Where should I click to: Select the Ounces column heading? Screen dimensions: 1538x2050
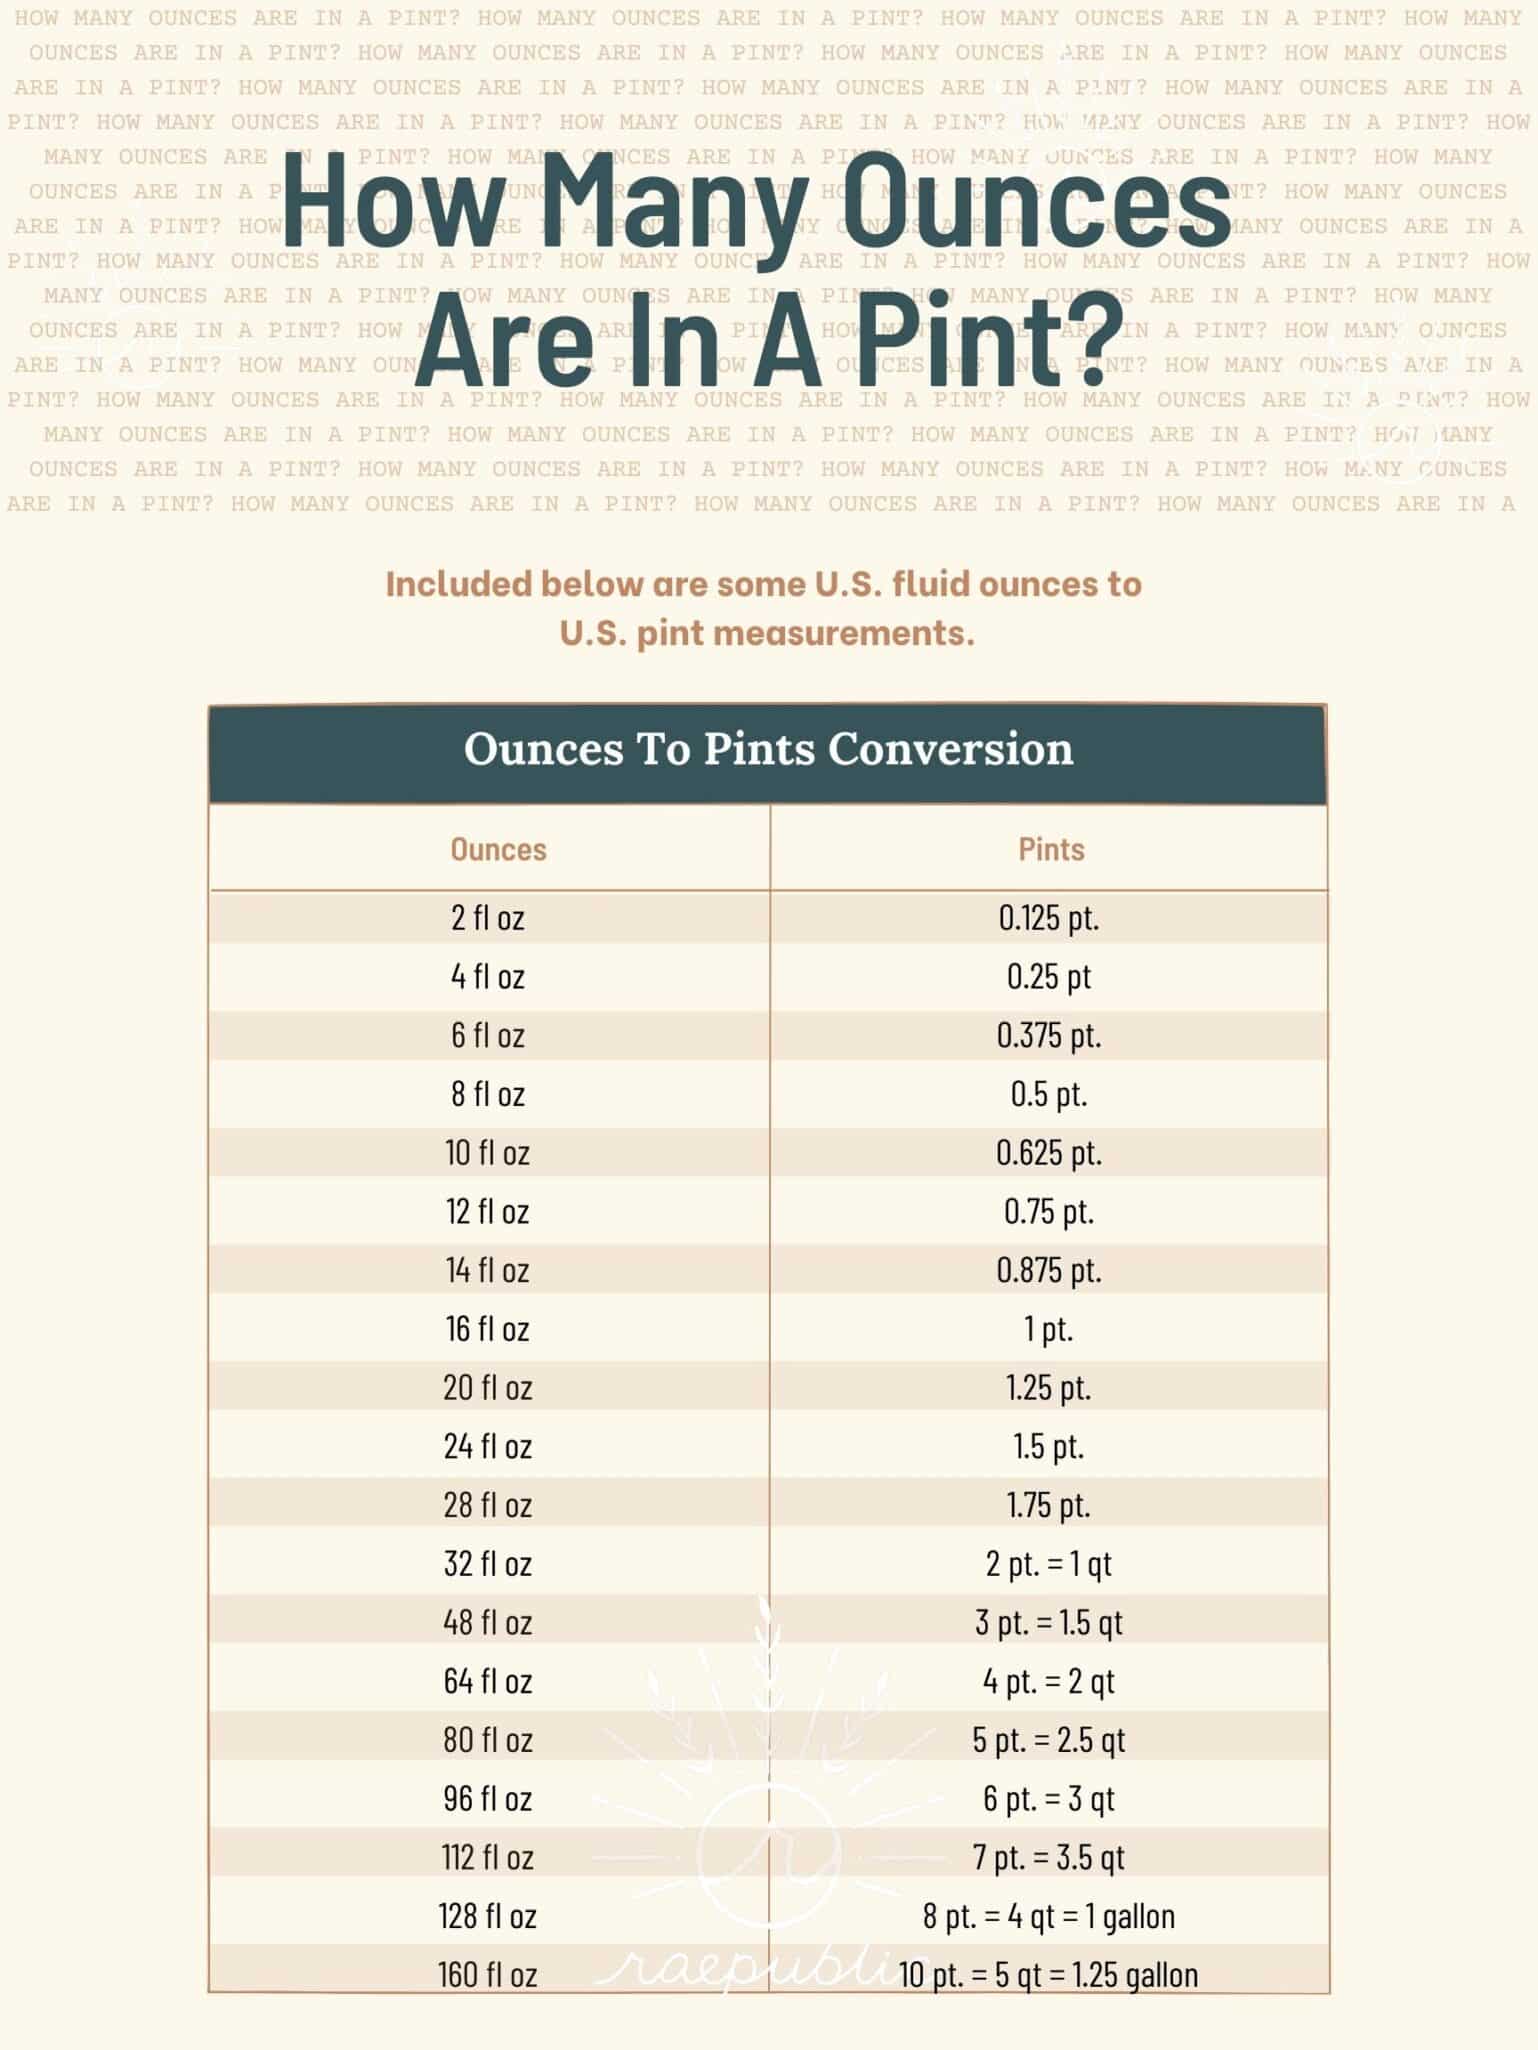498,849
